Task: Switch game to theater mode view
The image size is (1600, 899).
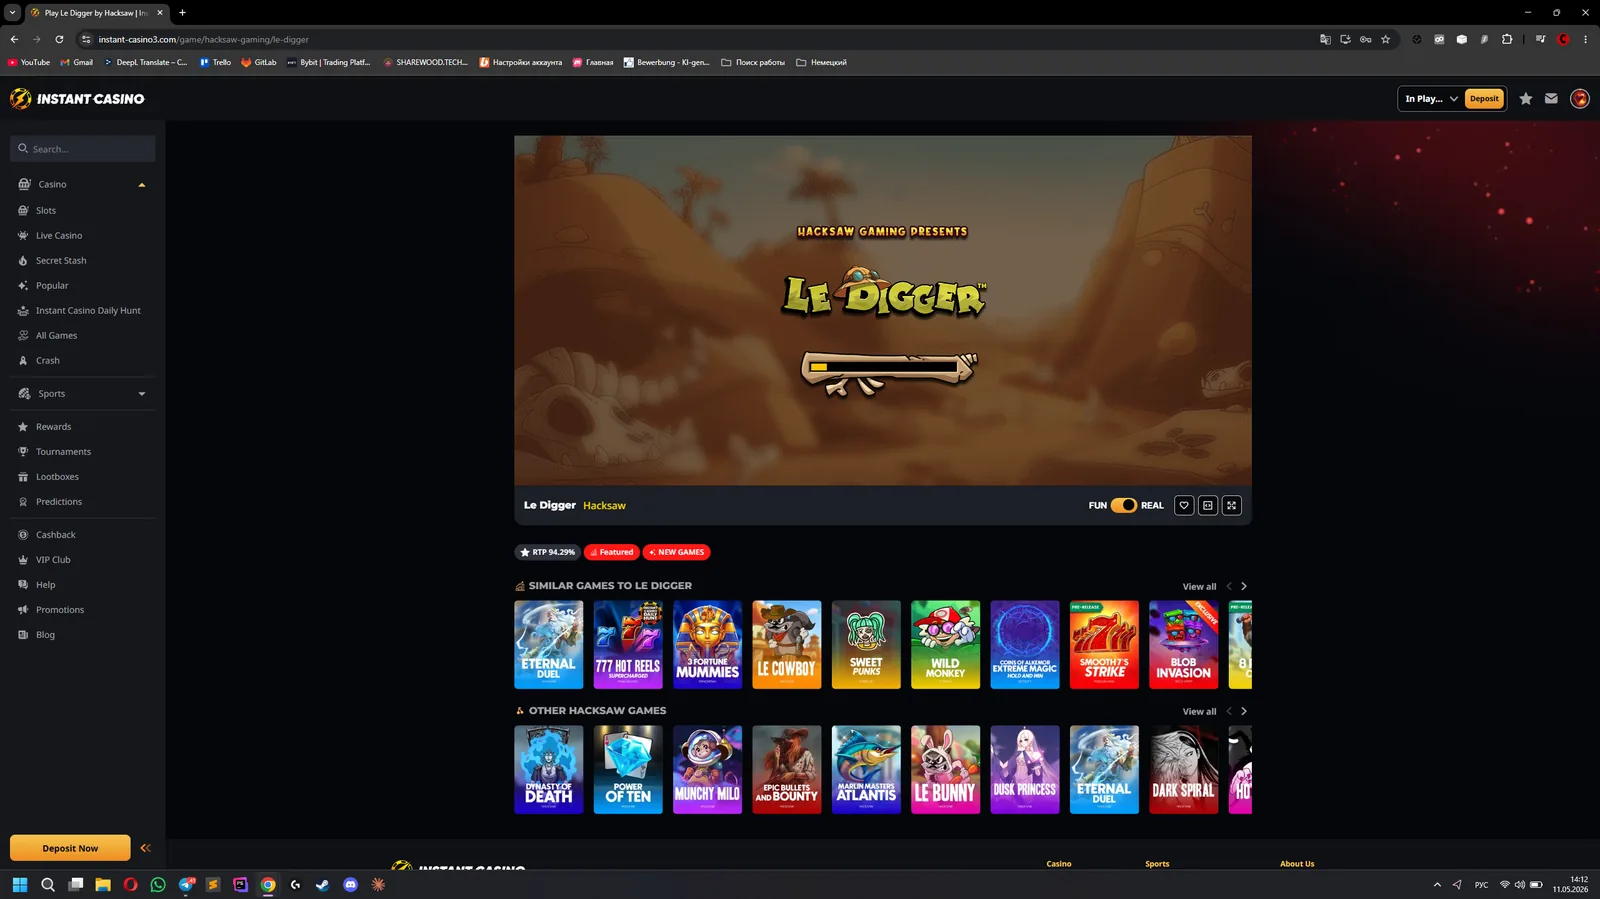Action: (1208, 505)
